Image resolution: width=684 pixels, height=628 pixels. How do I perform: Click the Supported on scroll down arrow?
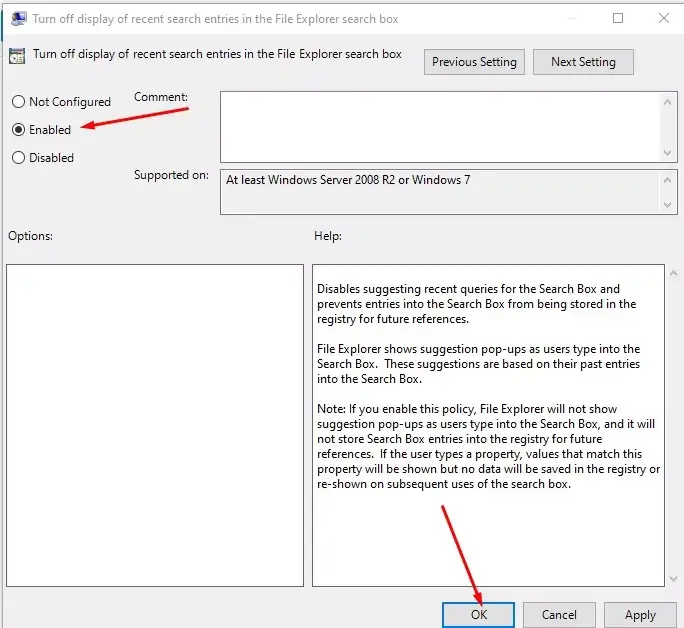click(667, 205)
